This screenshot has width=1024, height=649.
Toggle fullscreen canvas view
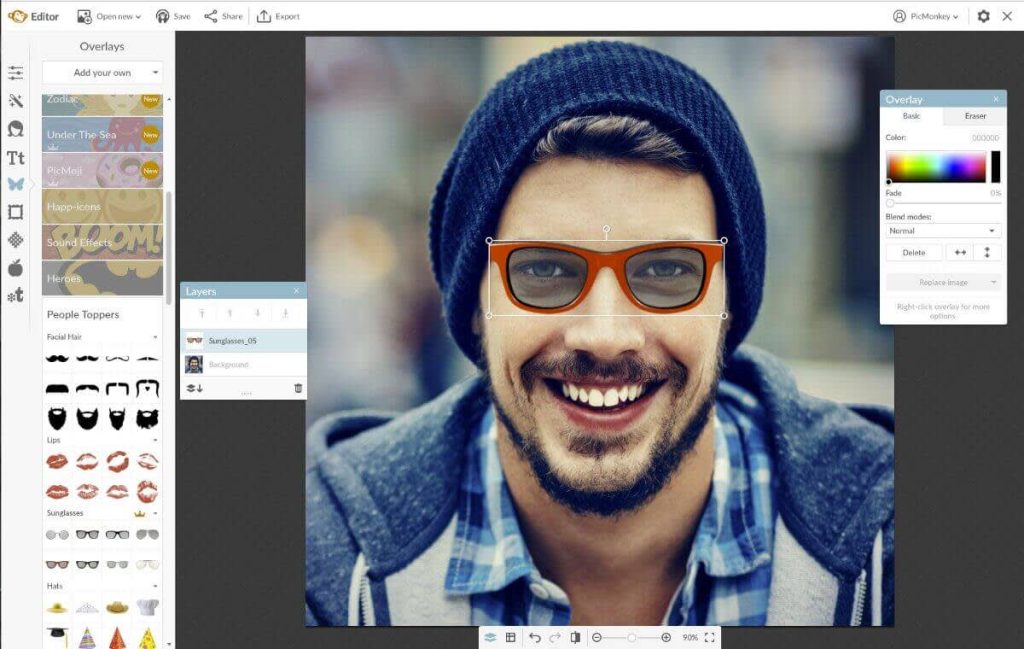(708, 636)
